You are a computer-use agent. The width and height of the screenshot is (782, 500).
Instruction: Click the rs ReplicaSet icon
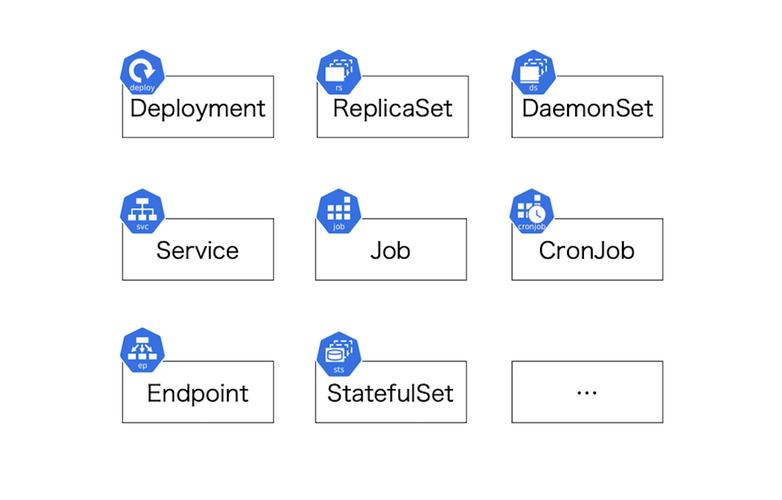[339, 72]
